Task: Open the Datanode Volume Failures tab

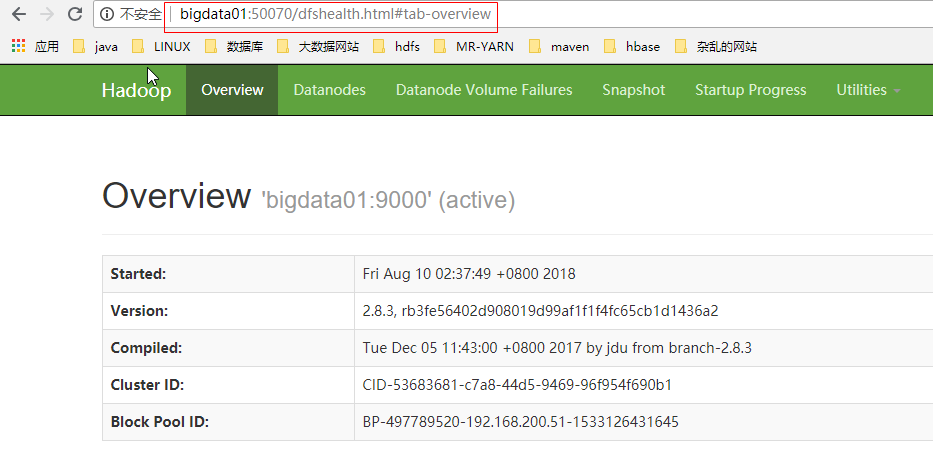Action: coord(484,90)
